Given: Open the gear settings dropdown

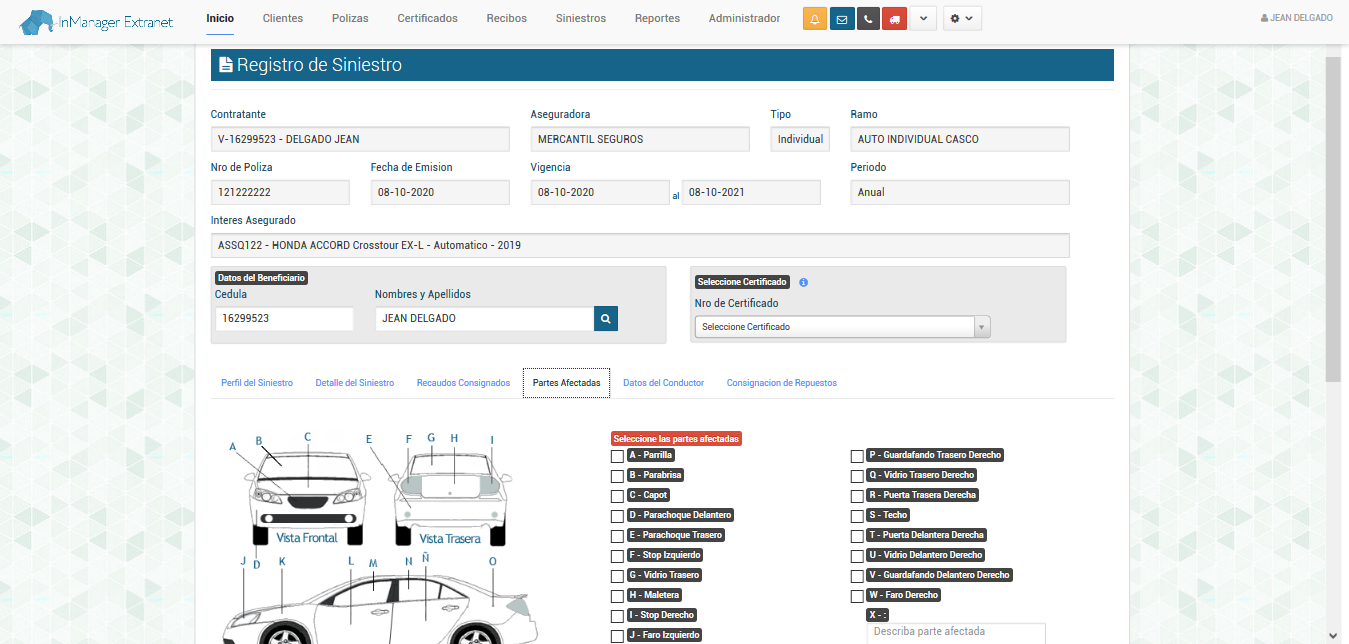Looking at the screenshot, I should pos(962,19).
